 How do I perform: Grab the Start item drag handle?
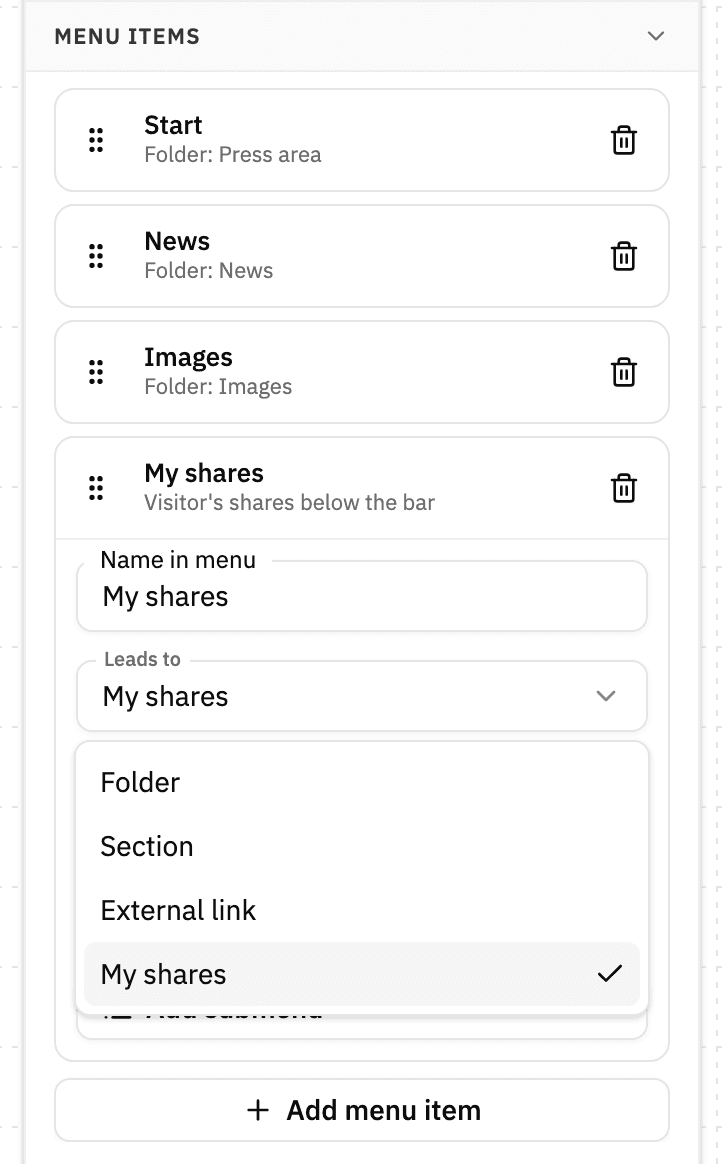96,140
